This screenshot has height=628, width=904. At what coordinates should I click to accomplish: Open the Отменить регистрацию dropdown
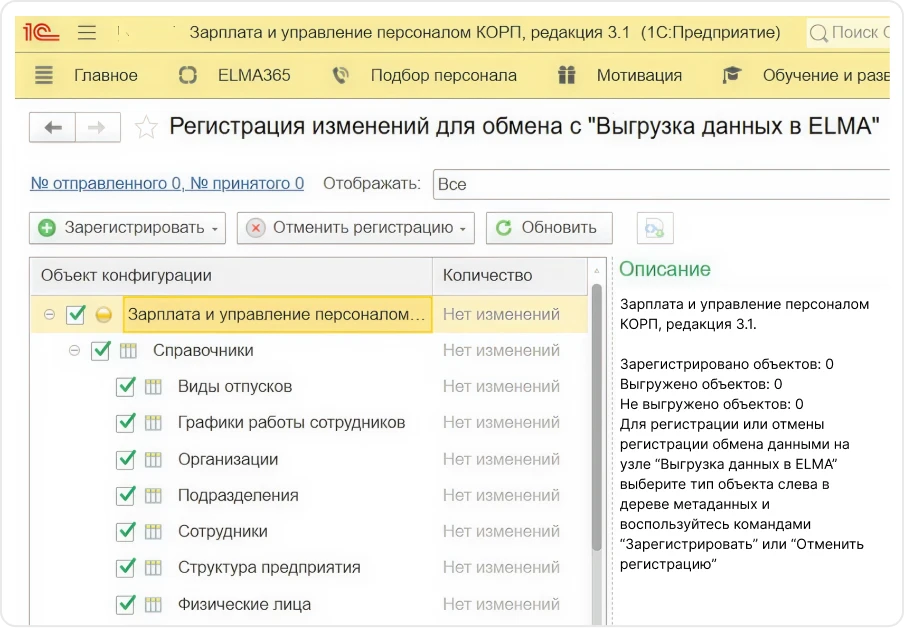(x=355, y=228)
